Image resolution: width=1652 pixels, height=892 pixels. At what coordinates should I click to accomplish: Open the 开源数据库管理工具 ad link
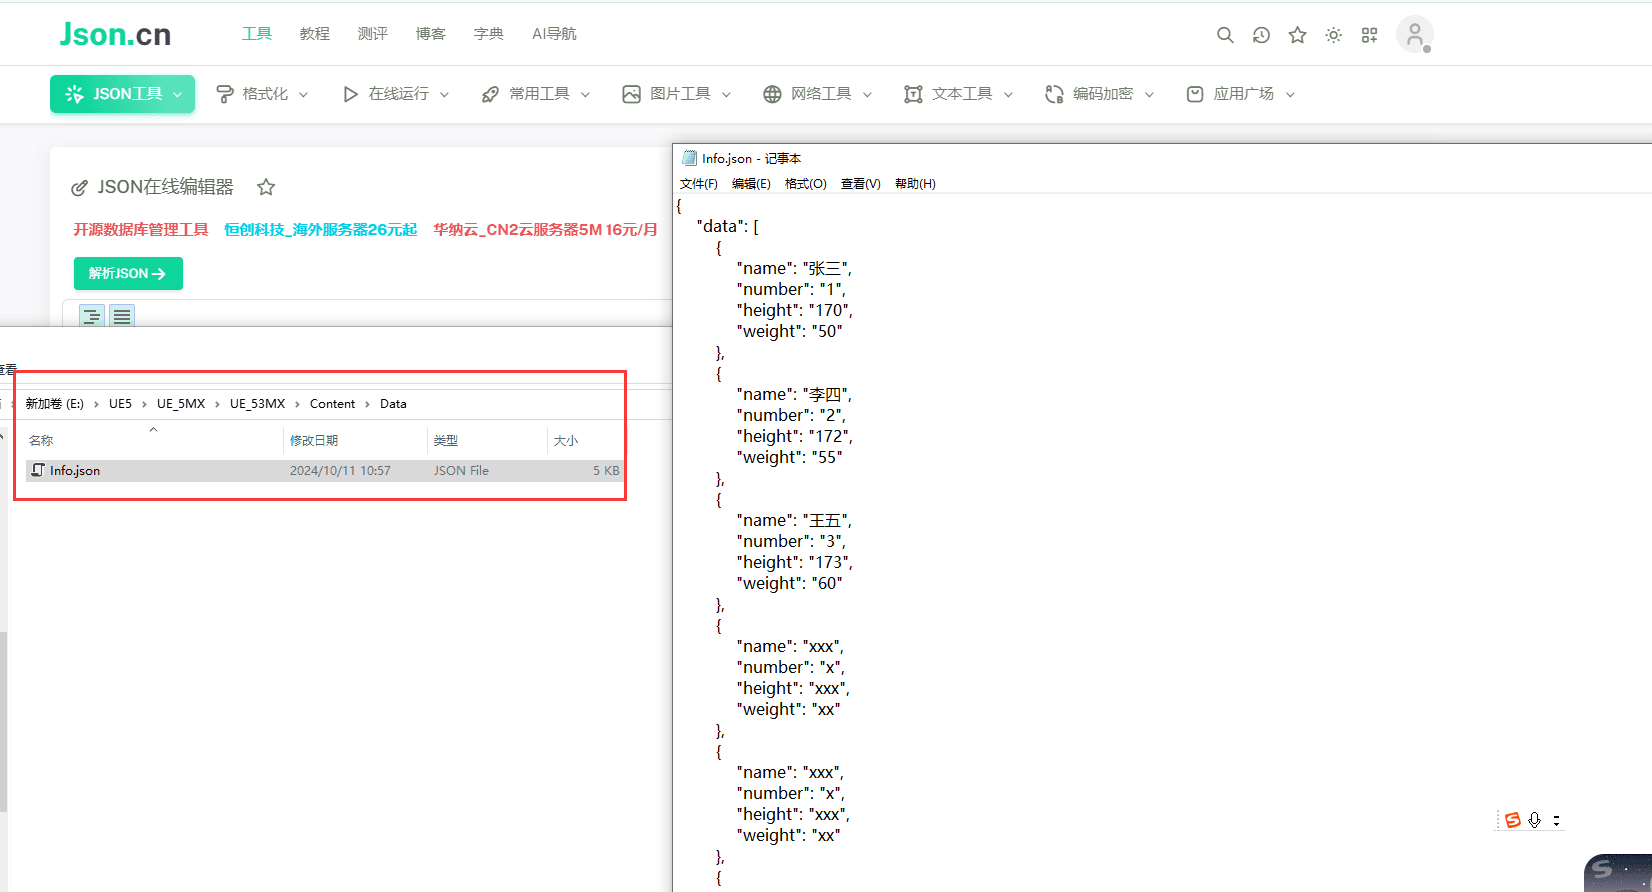click(x=141, y=230)
